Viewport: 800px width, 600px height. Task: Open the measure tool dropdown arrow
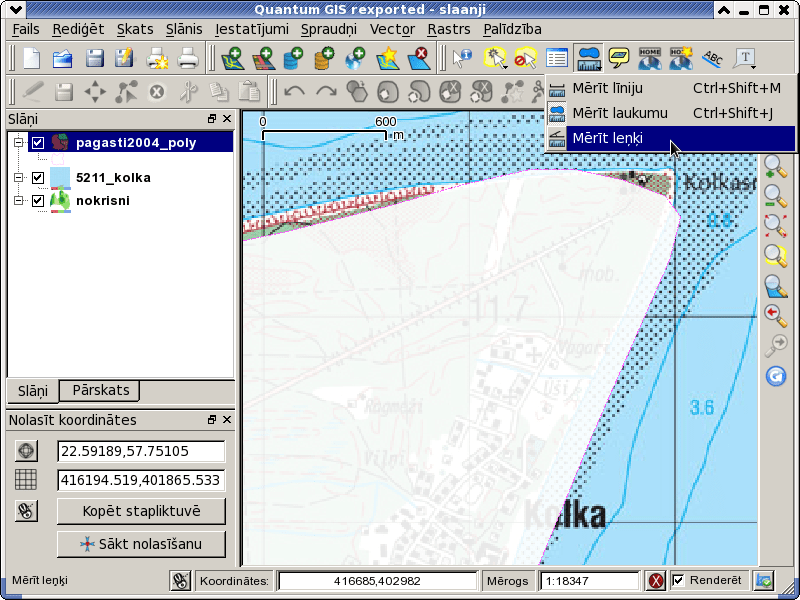click(598, 67)
